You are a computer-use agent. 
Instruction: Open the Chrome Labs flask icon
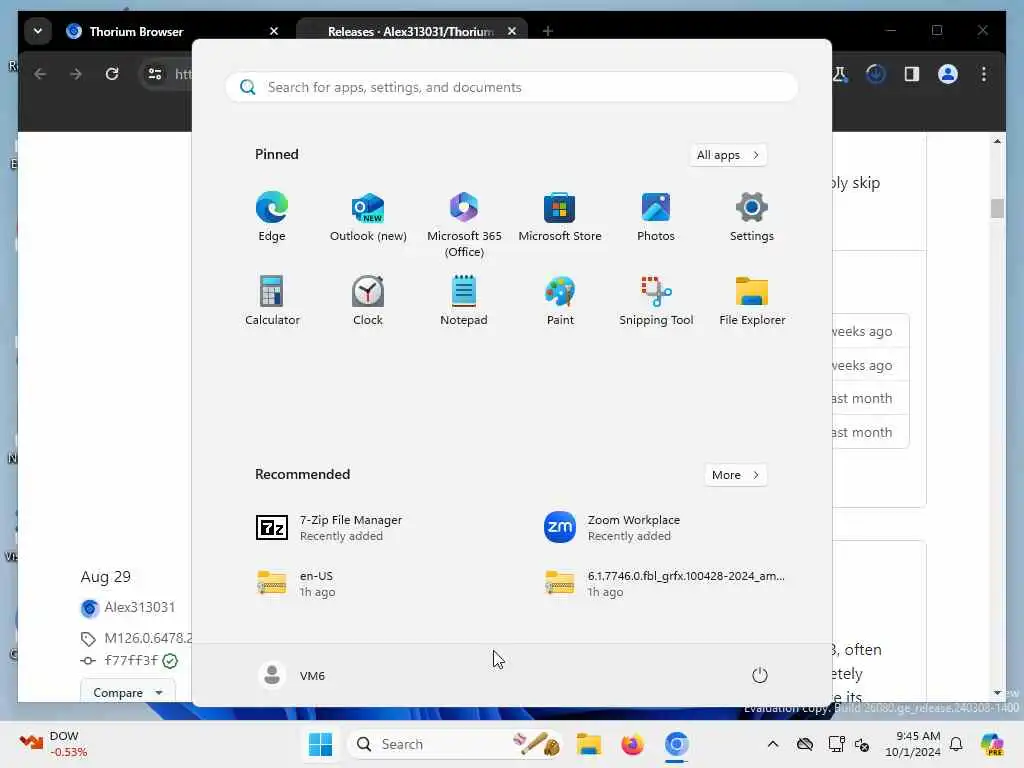click(840, 74)
